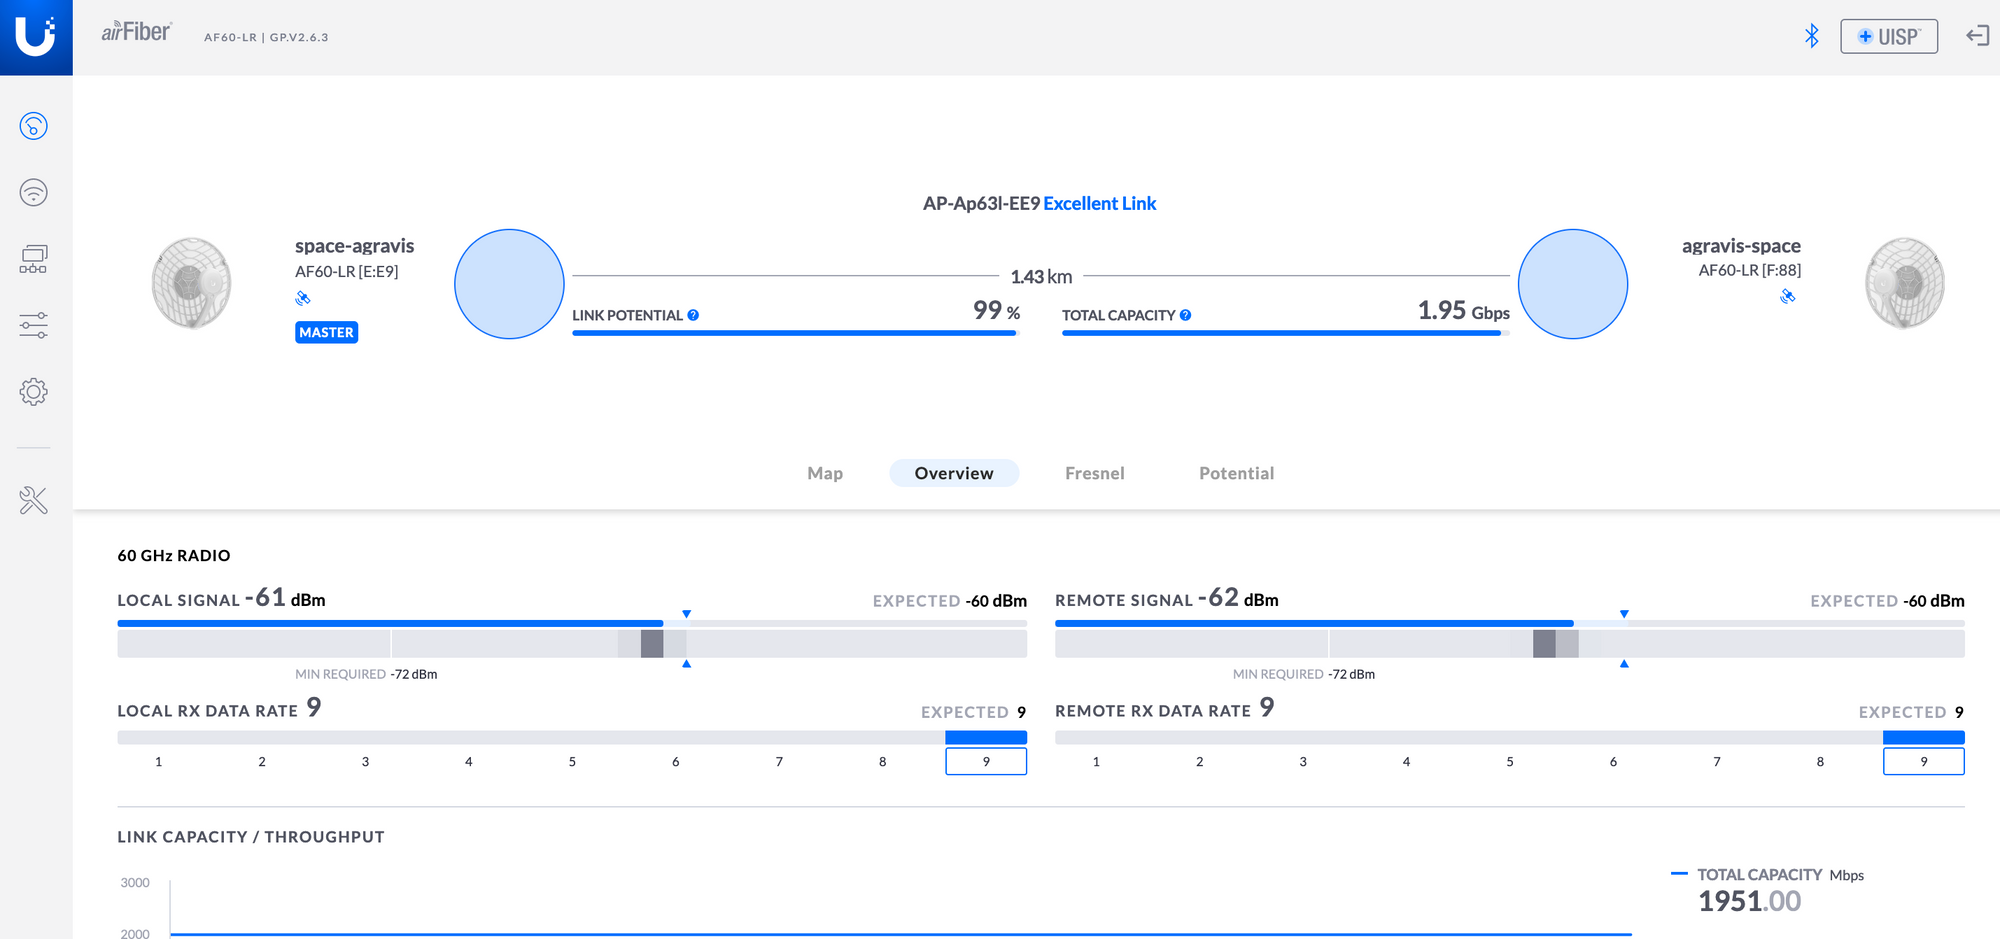Click the space-agravis device name
Viewport: 2000px width, 939px height.
[x=354, y=245]
